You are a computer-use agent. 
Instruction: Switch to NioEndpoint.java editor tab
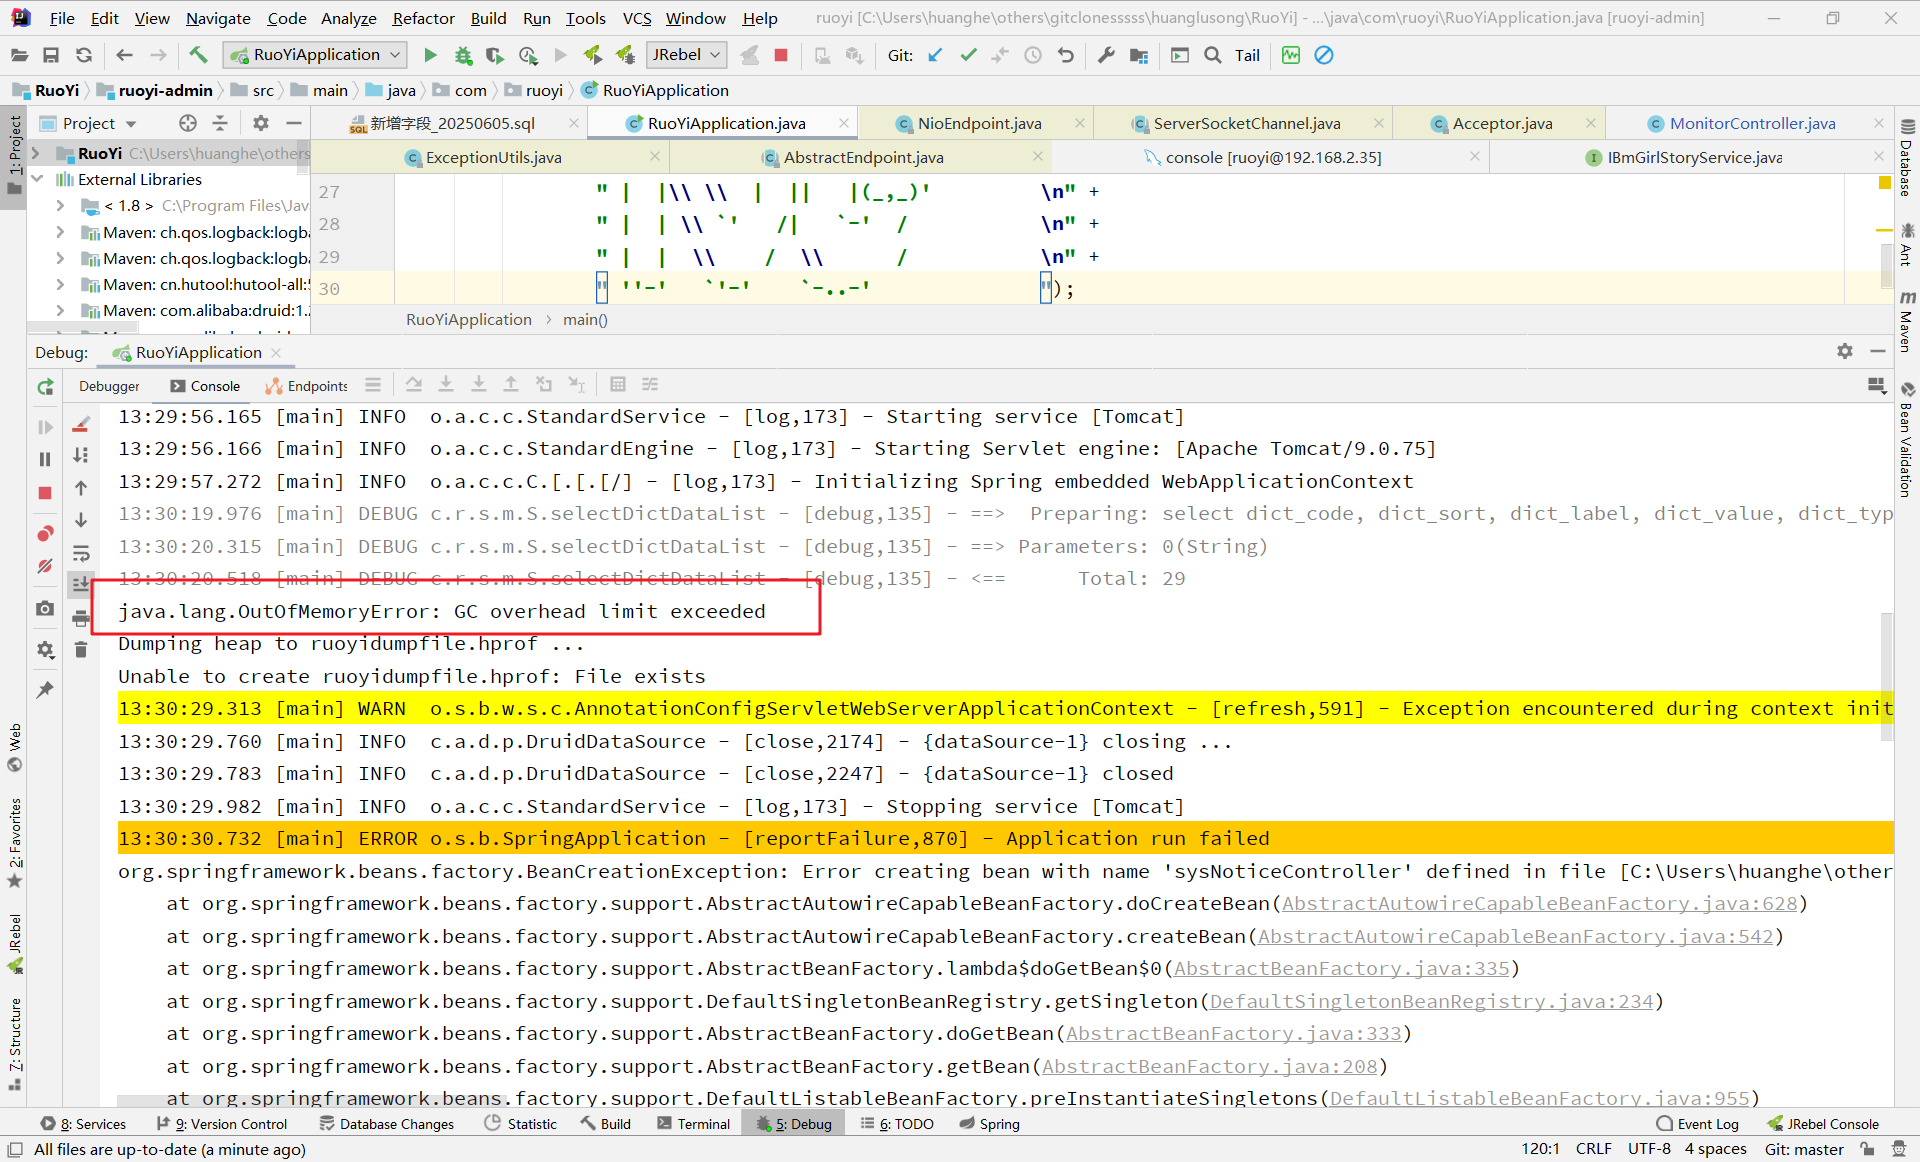[x=978, y=123]
